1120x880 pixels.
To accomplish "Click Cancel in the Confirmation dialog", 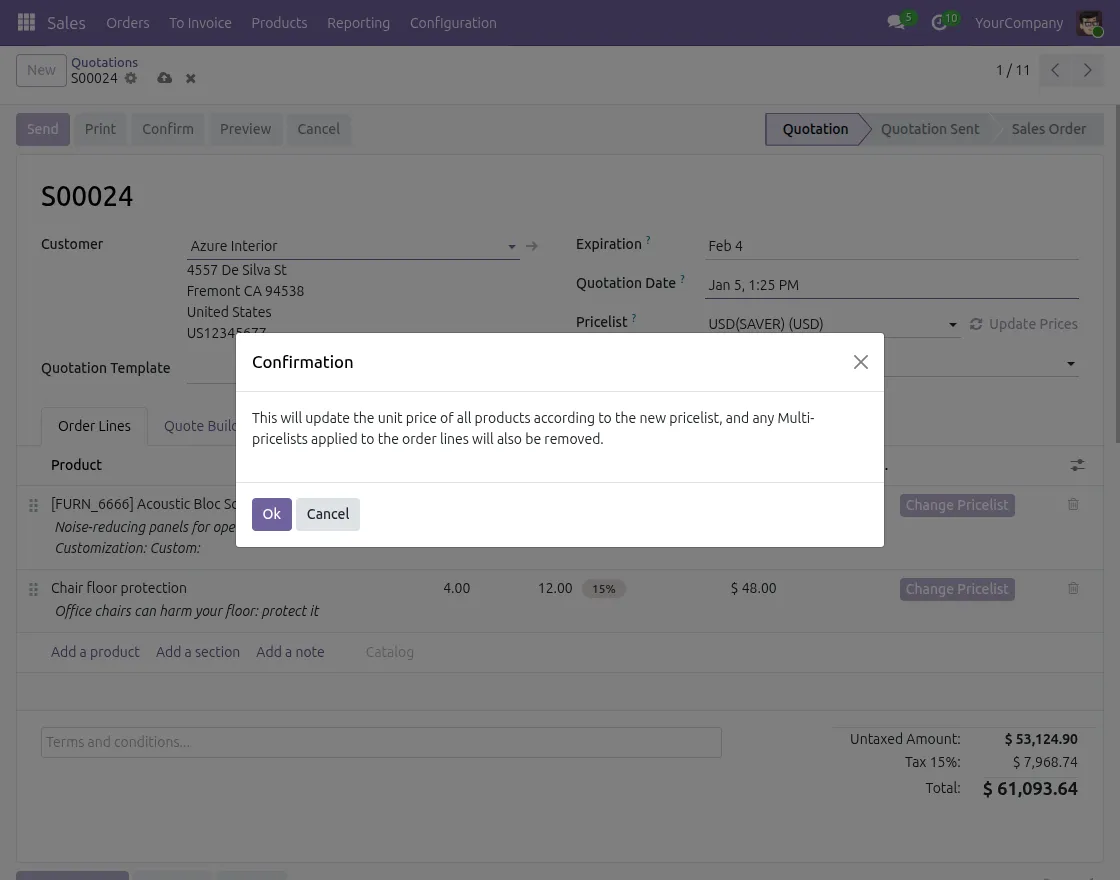I will tap(328, 514).
